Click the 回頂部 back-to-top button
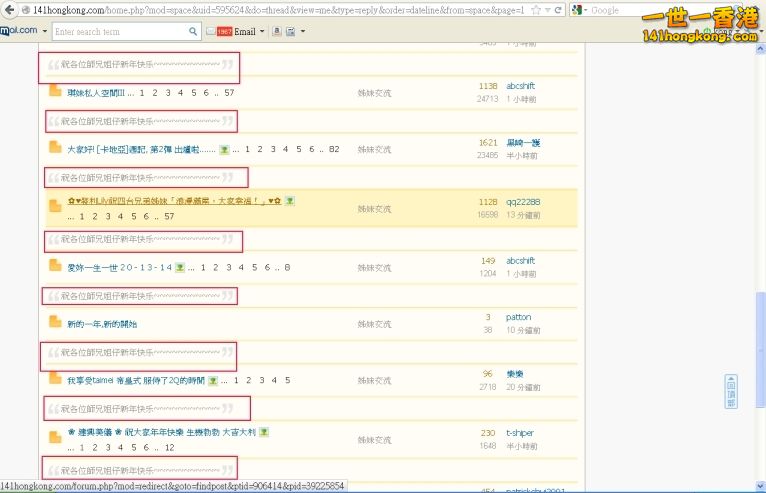 pyautogui.click(x=731, y=391)
